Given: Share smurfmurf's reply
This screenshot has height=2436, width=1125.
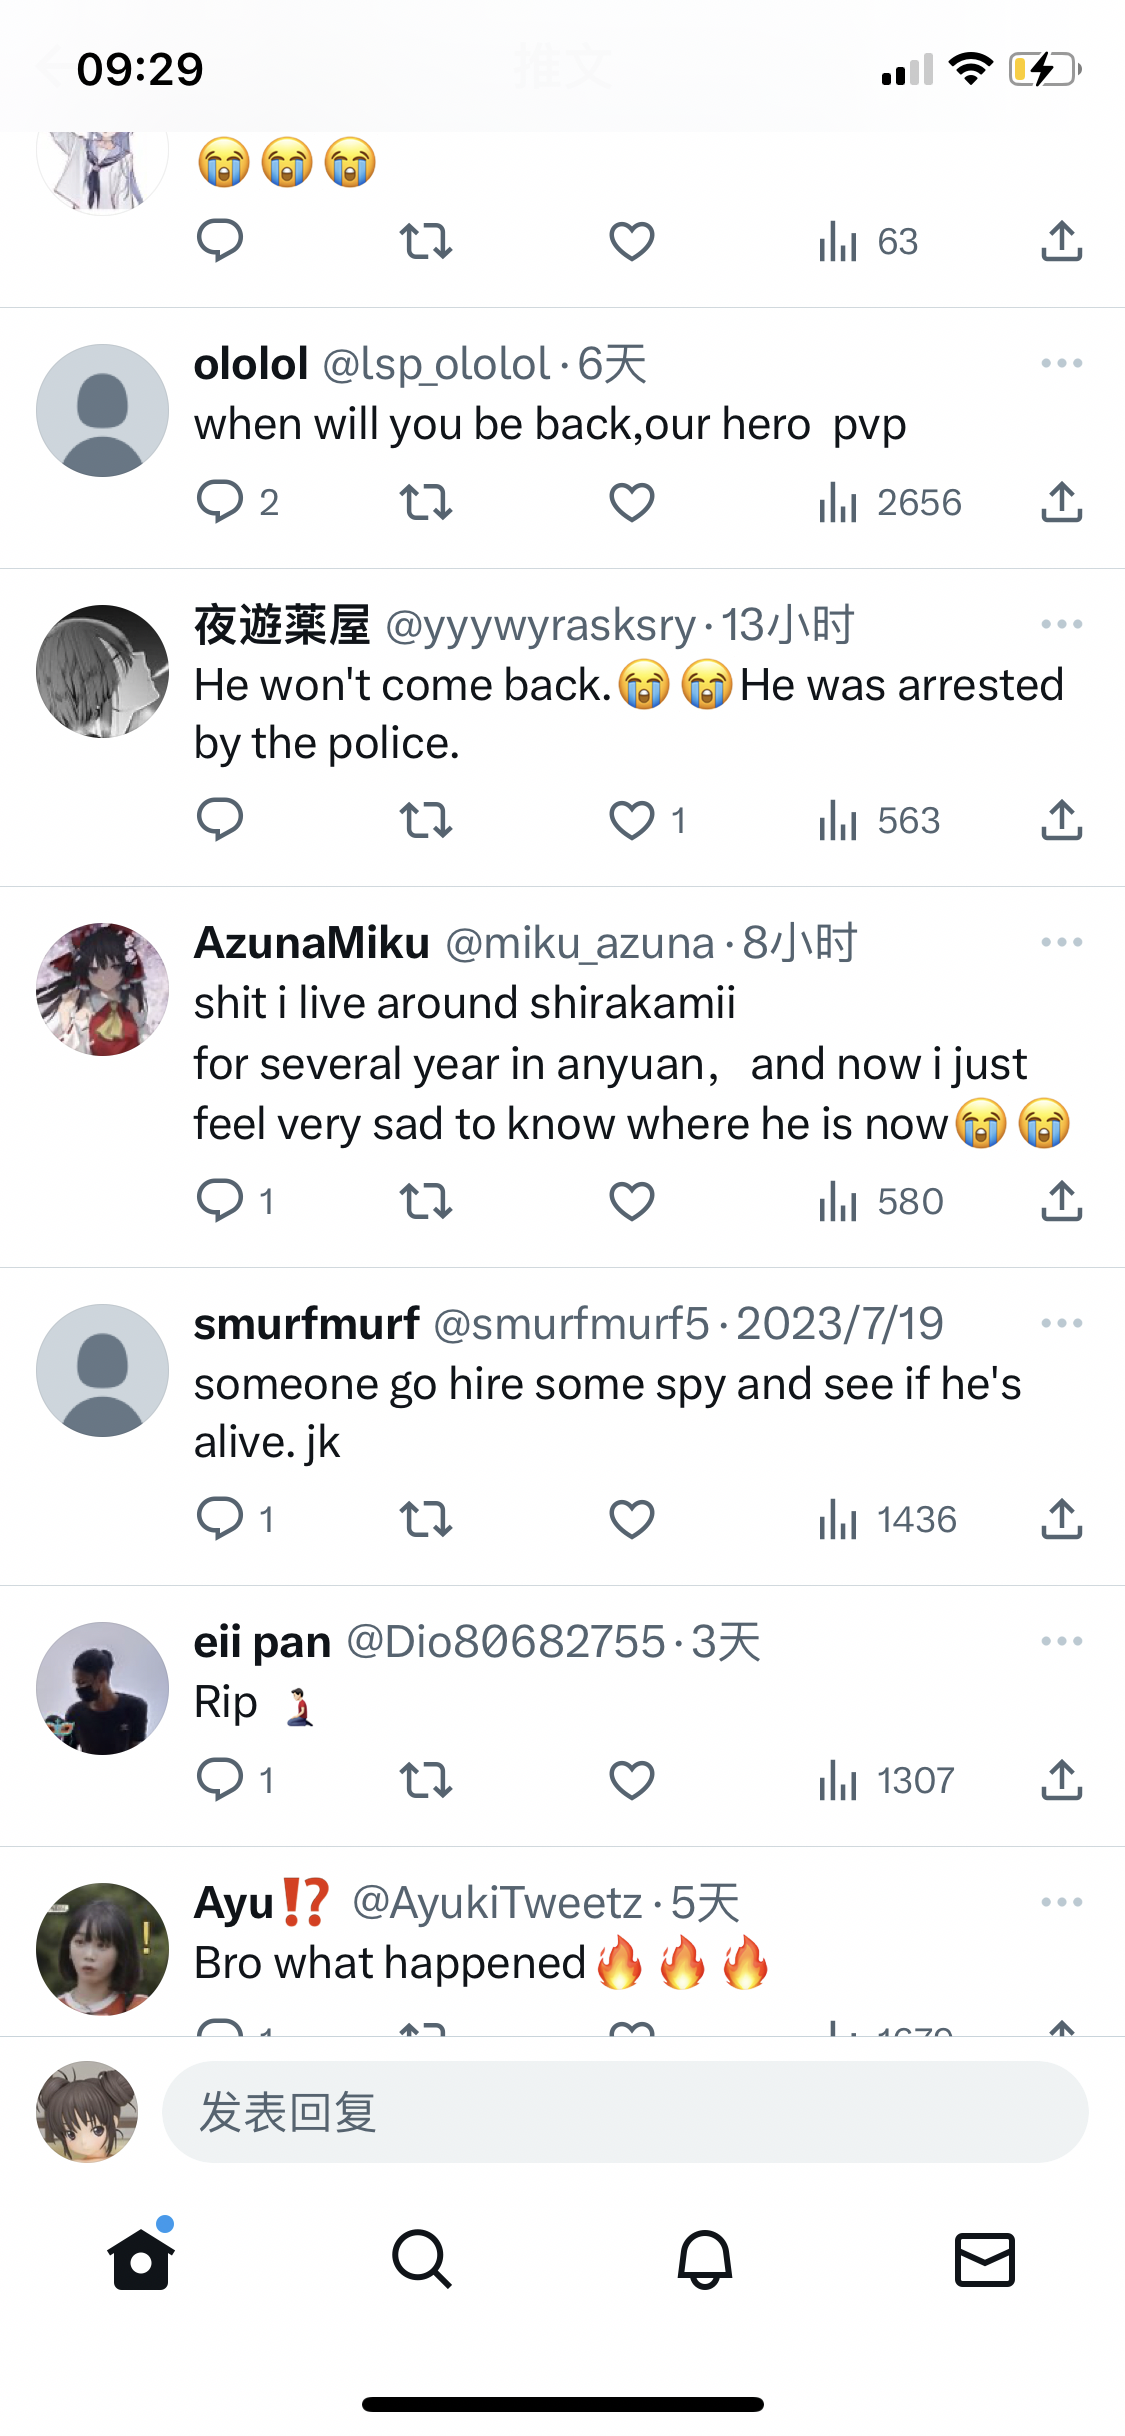Looking at the screenshot, I should [x=1061, y=1520].
